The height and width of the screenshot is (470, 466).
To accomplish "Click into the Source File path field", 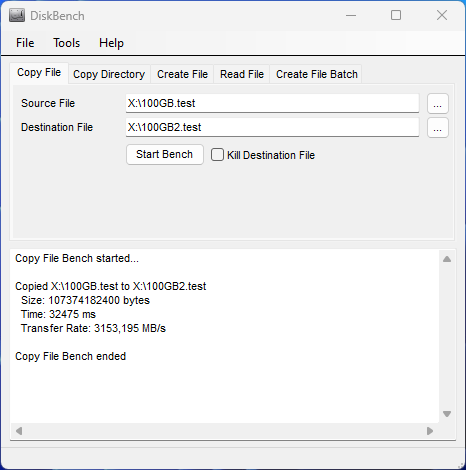I will [272, 103].
